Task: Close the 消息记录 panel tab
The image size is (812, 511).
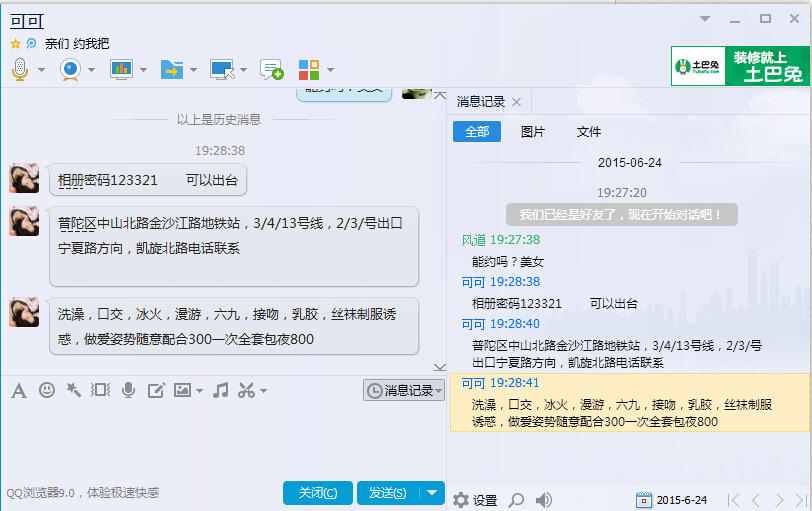Action: pyautogui.click(x=516, y=102)
